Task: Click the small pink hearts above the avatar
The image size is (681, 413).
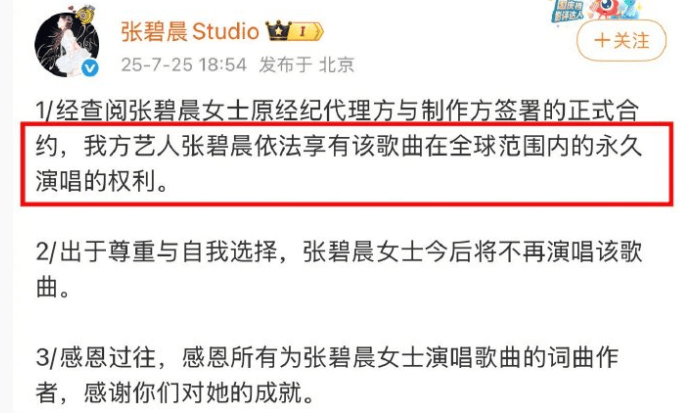Action: click(x=70, y=10)
